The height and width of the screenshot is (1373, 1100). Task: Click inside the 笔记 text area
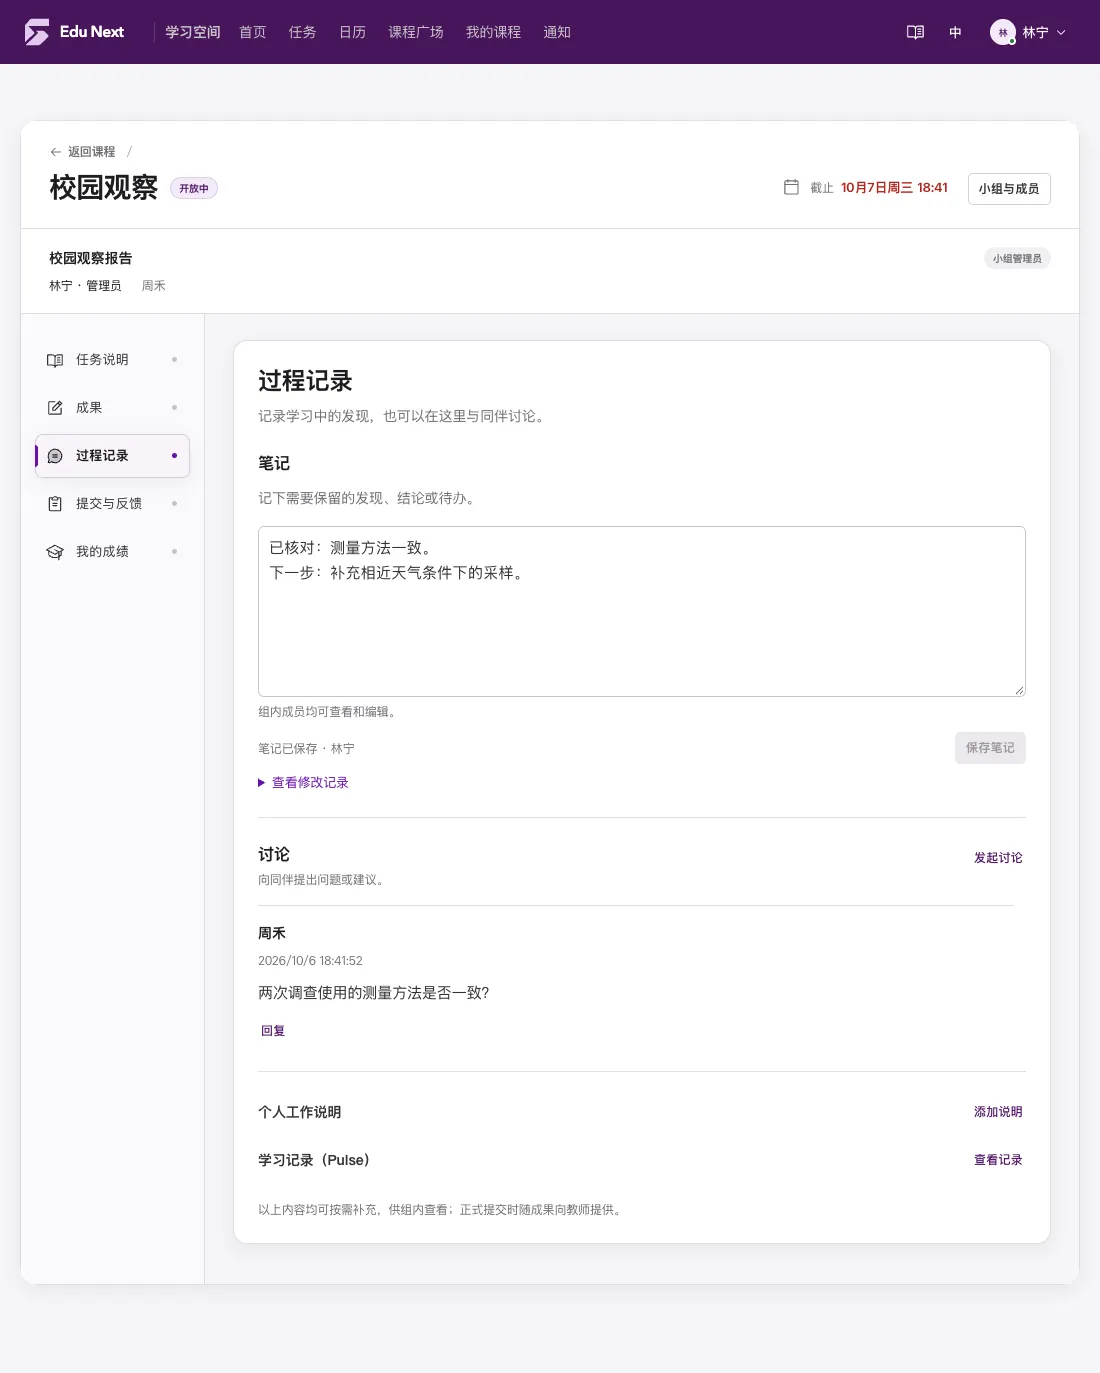click(642, 611)
